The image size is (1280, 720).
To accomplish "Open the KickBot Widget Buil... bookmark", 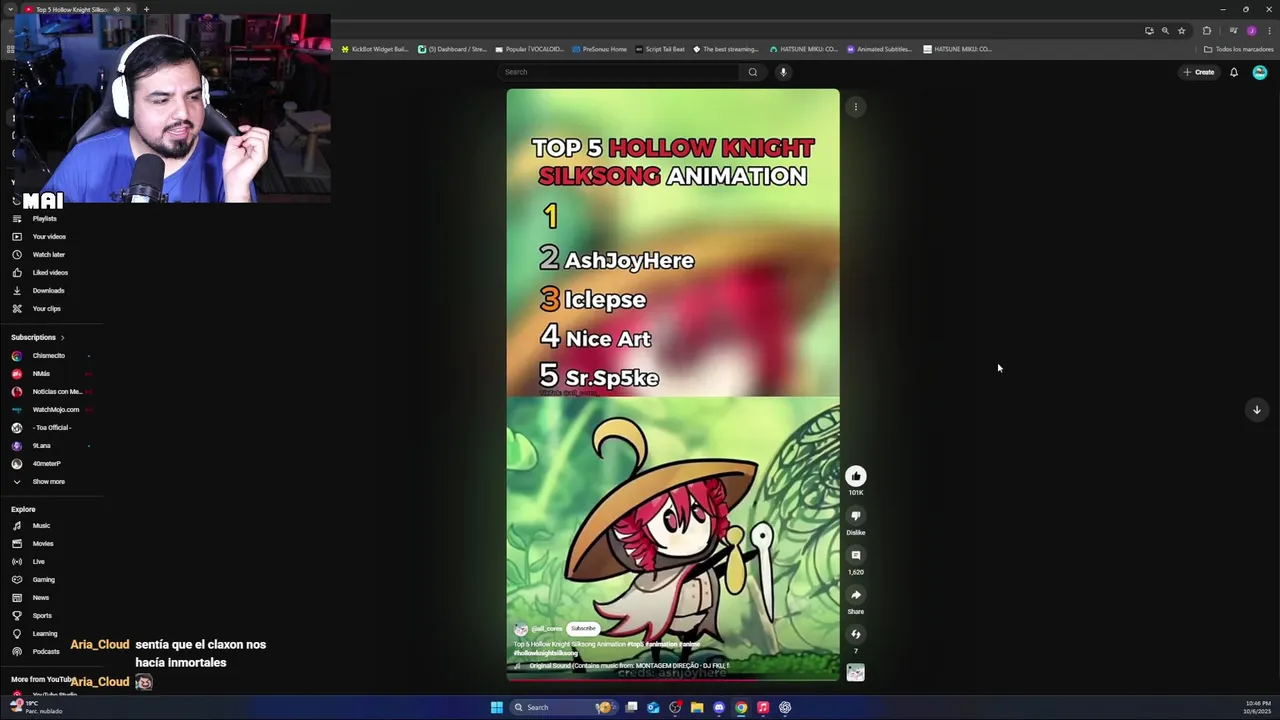I will [x=375, y=49].
